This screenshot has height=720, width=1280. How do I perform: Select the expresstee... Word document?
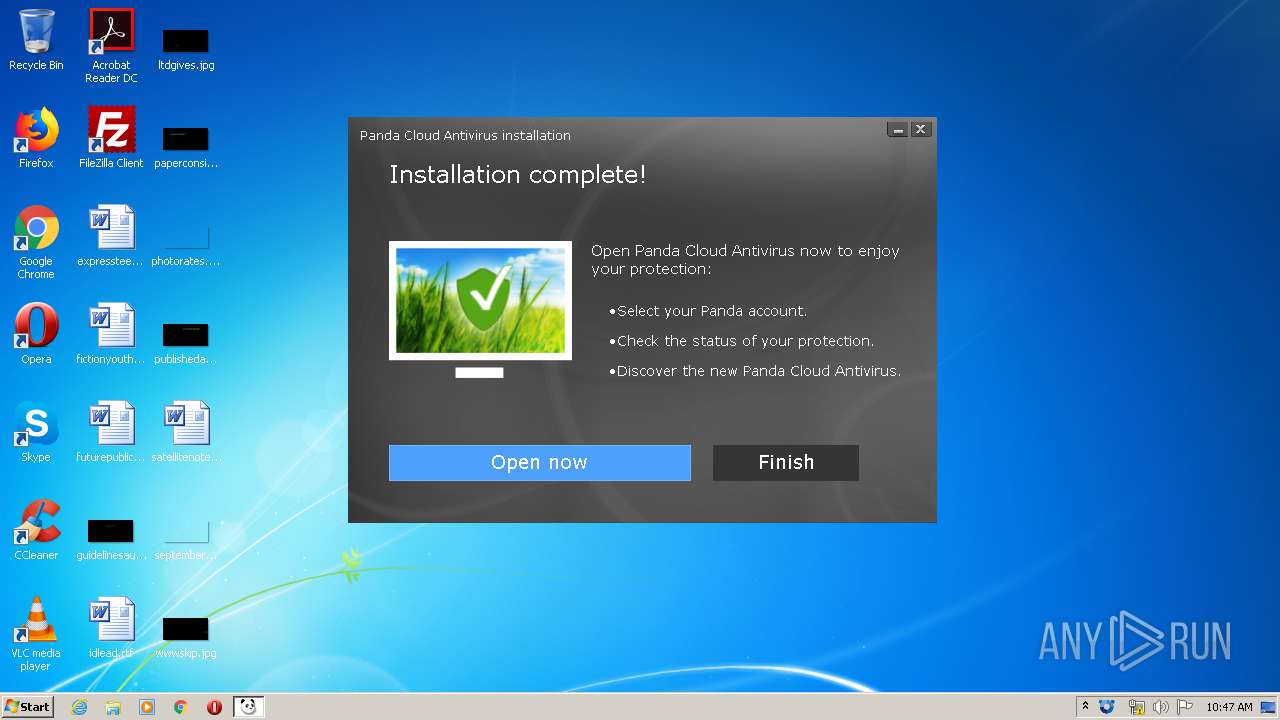(x=111, y=236)
